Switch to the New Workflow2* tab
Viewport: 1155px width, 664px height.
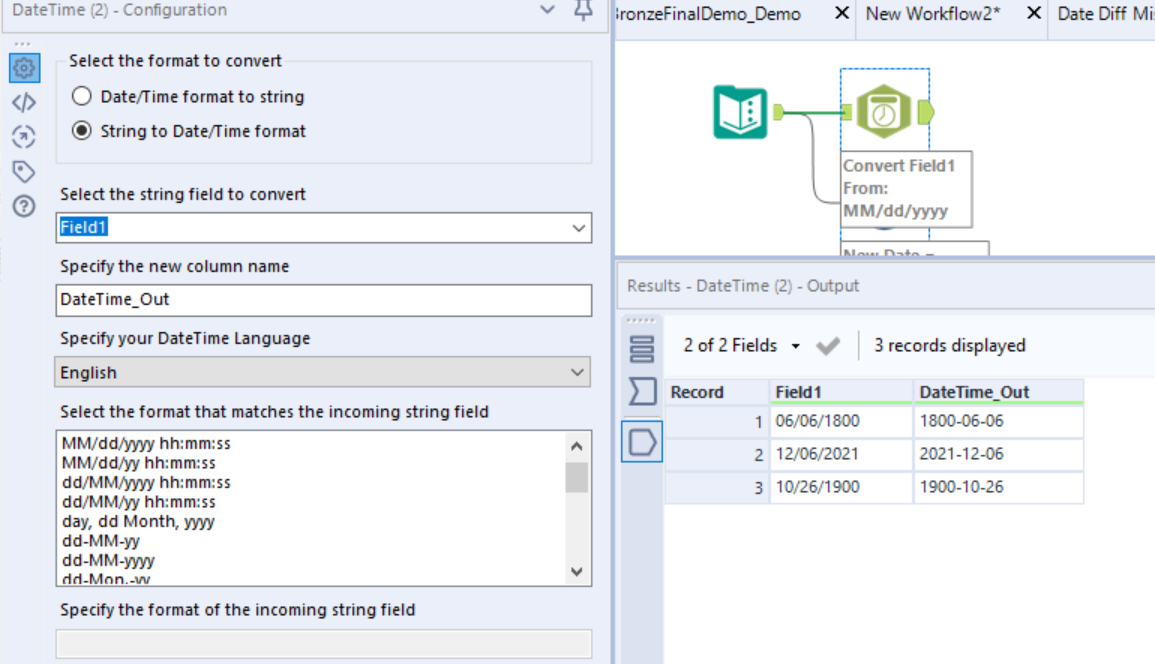(x=932, y=14)
